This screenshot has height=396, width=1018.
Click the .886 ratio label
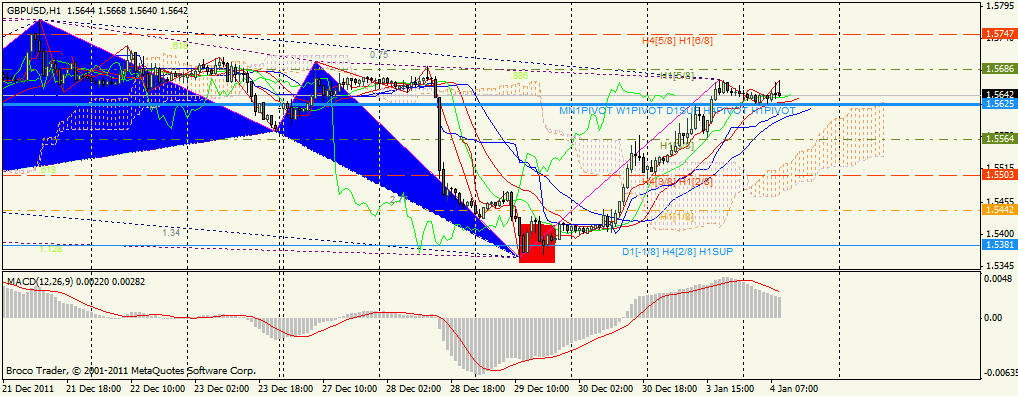click(519, 76)
